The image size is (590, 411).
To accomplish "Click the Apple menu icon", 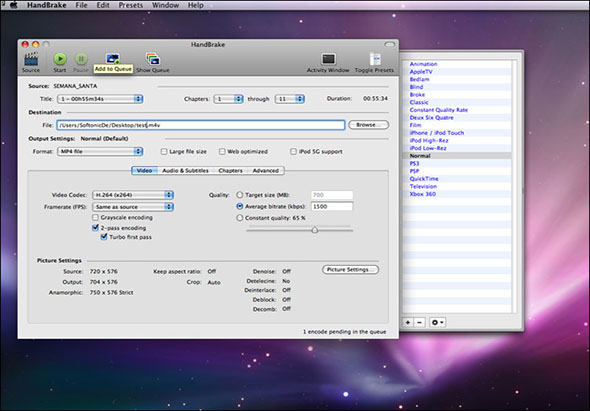I will [x=14, y=5].
